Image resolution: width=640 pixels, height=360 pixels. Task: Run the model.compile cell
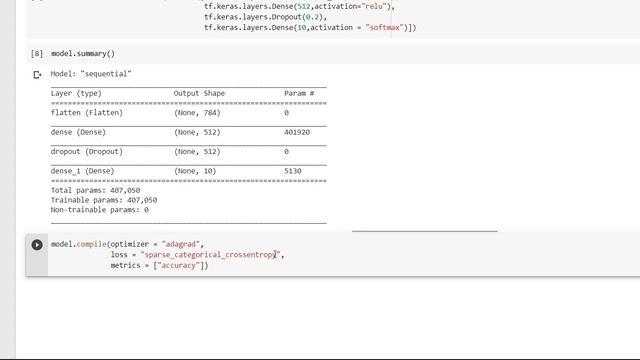coord(37,244)
